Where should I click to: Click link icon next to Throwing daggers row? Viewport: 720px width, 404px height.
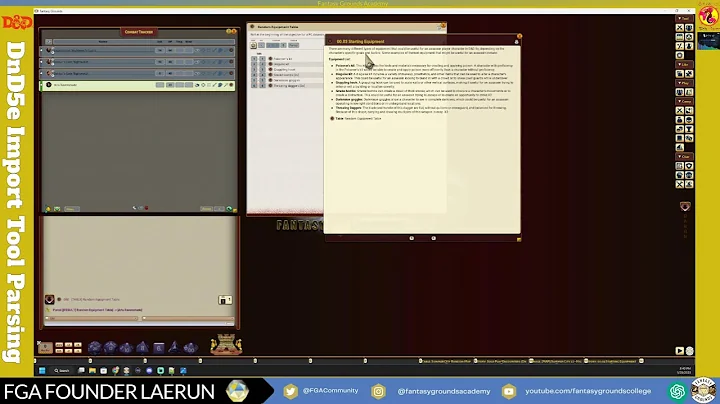coord(270,85)
